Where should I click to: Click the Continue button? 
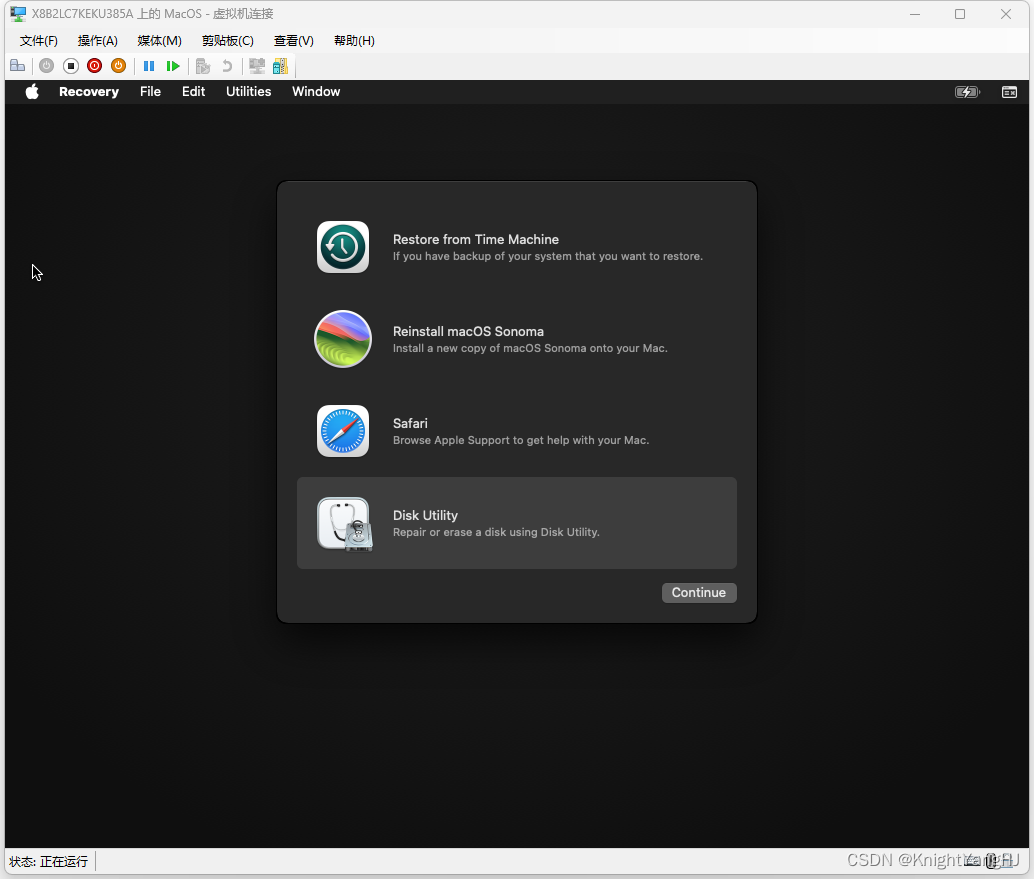(699, 592)
